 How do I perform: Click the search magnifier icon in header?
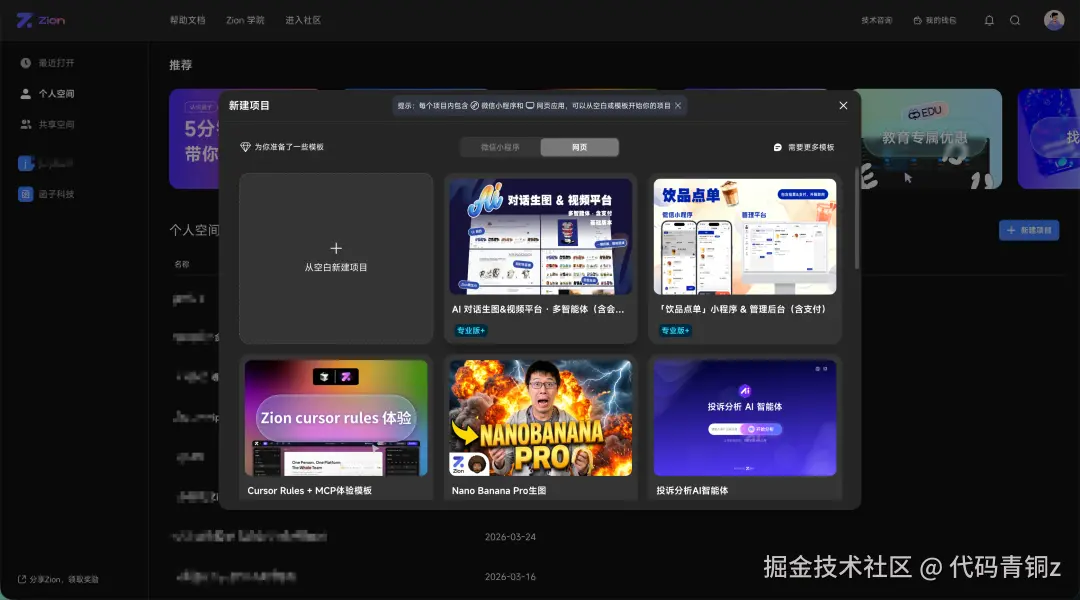(1015, 21)
